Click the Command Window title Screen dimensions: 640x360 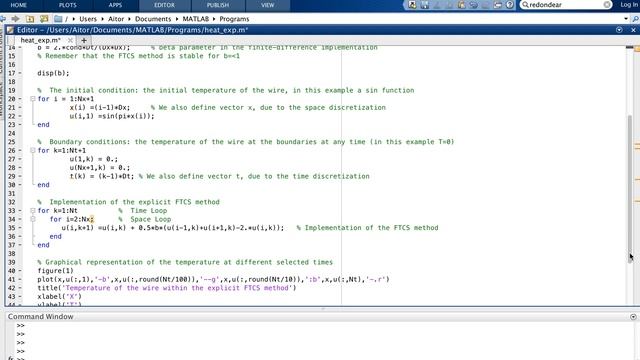(40, 317)
